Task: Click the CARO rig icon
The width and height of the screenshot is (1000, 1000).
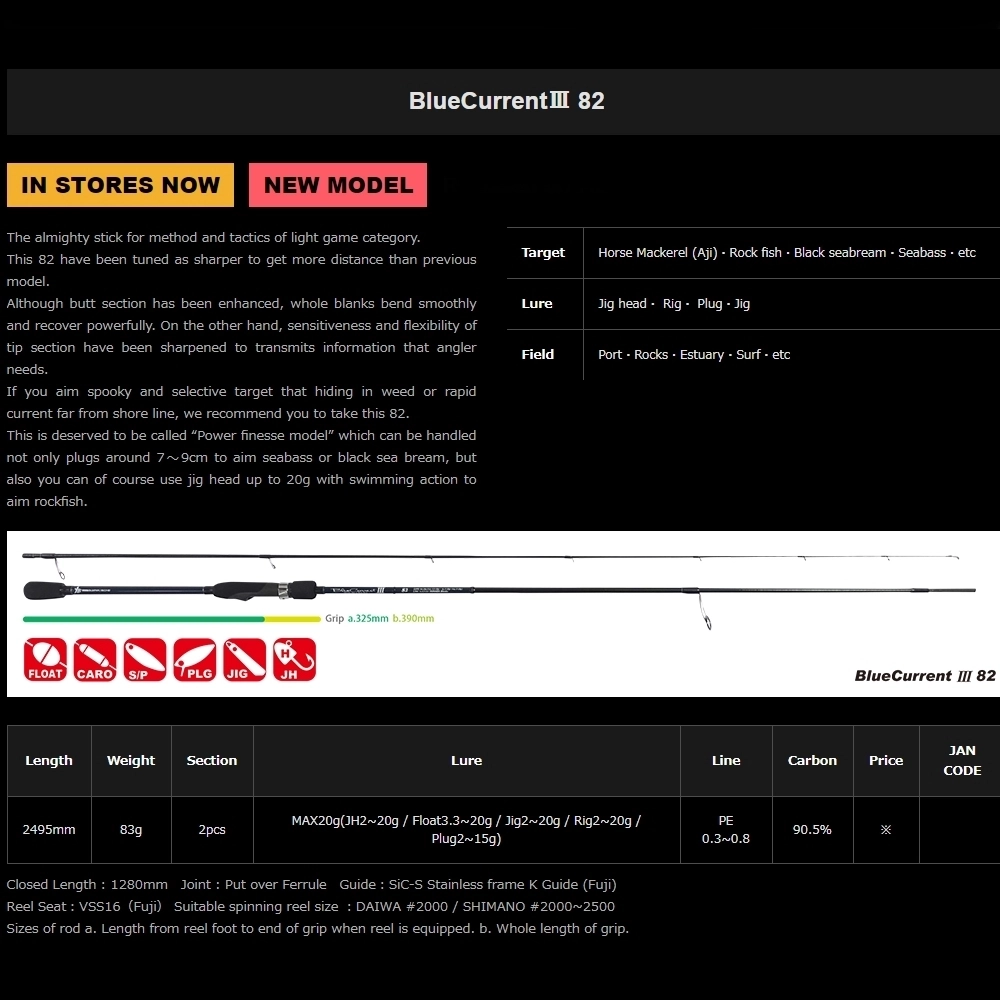Action: pyautogui.click(x=95, y=659)
